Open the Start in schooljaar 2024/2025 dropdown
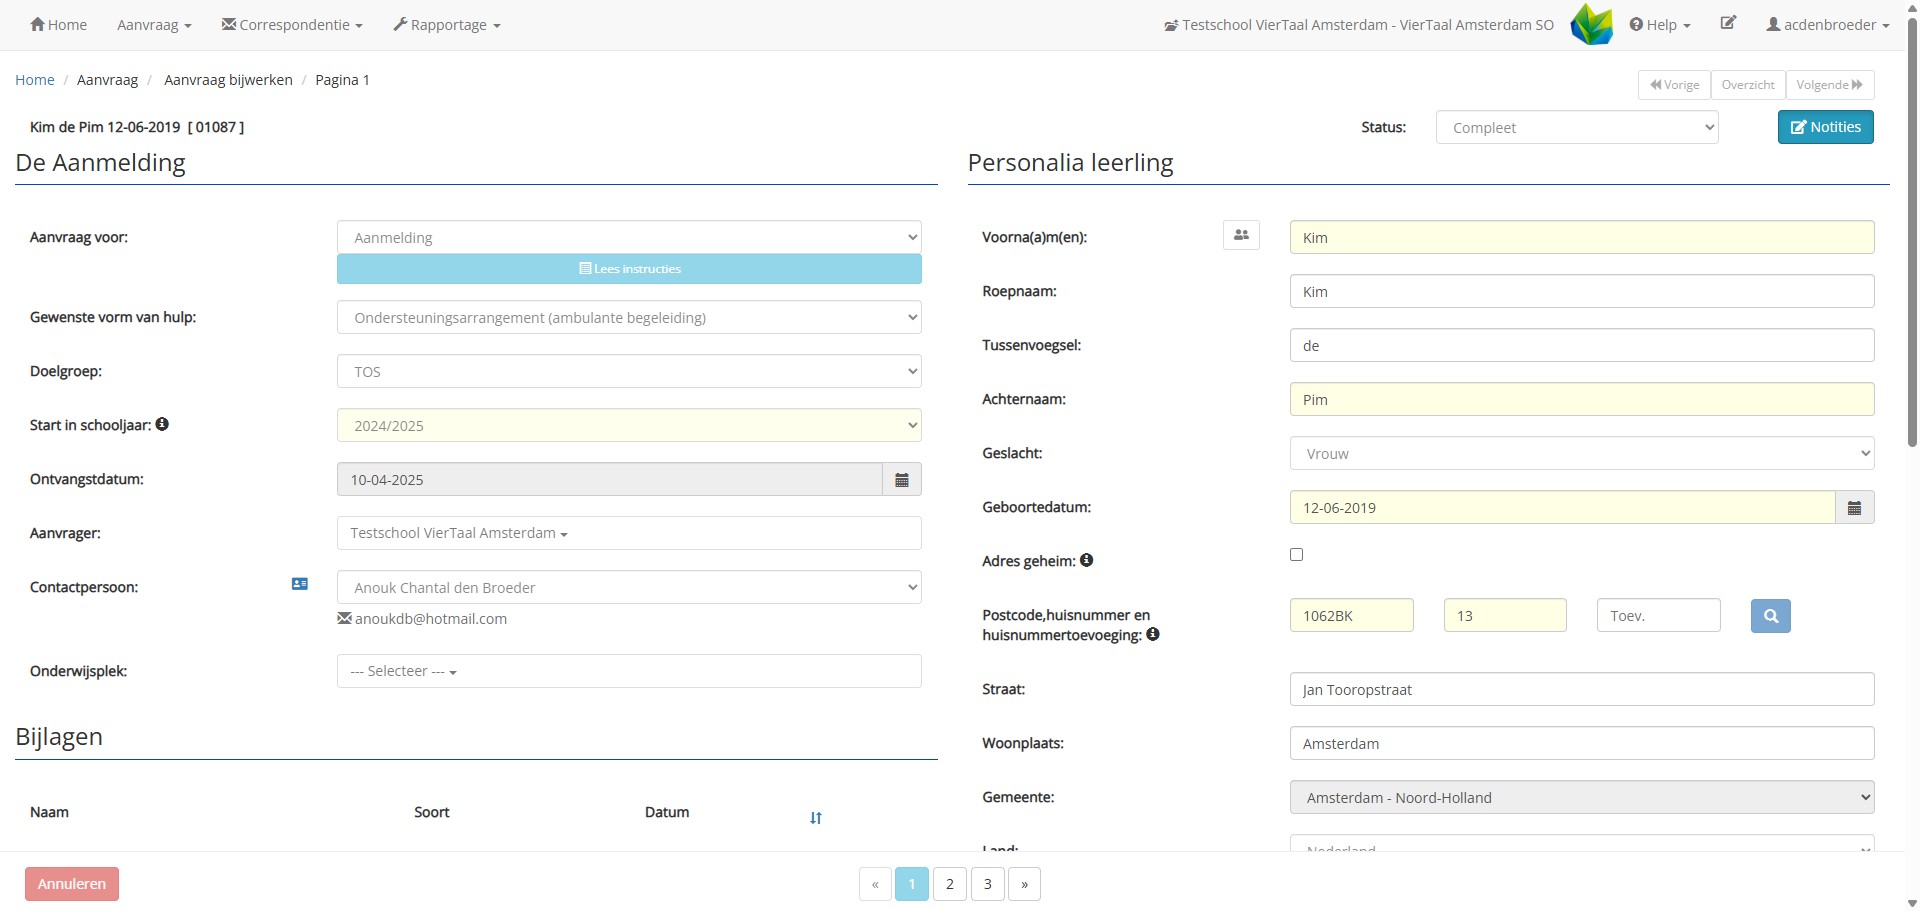Viewport: 1920px width, 911px height. click(x=629, y=426)
